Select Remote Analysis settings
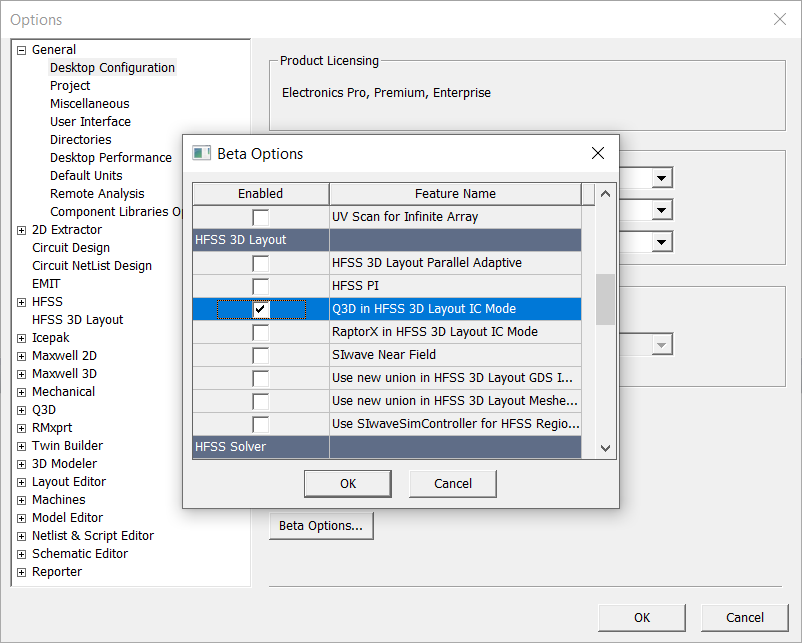This screenshot has width=802, height=643. 97,193
